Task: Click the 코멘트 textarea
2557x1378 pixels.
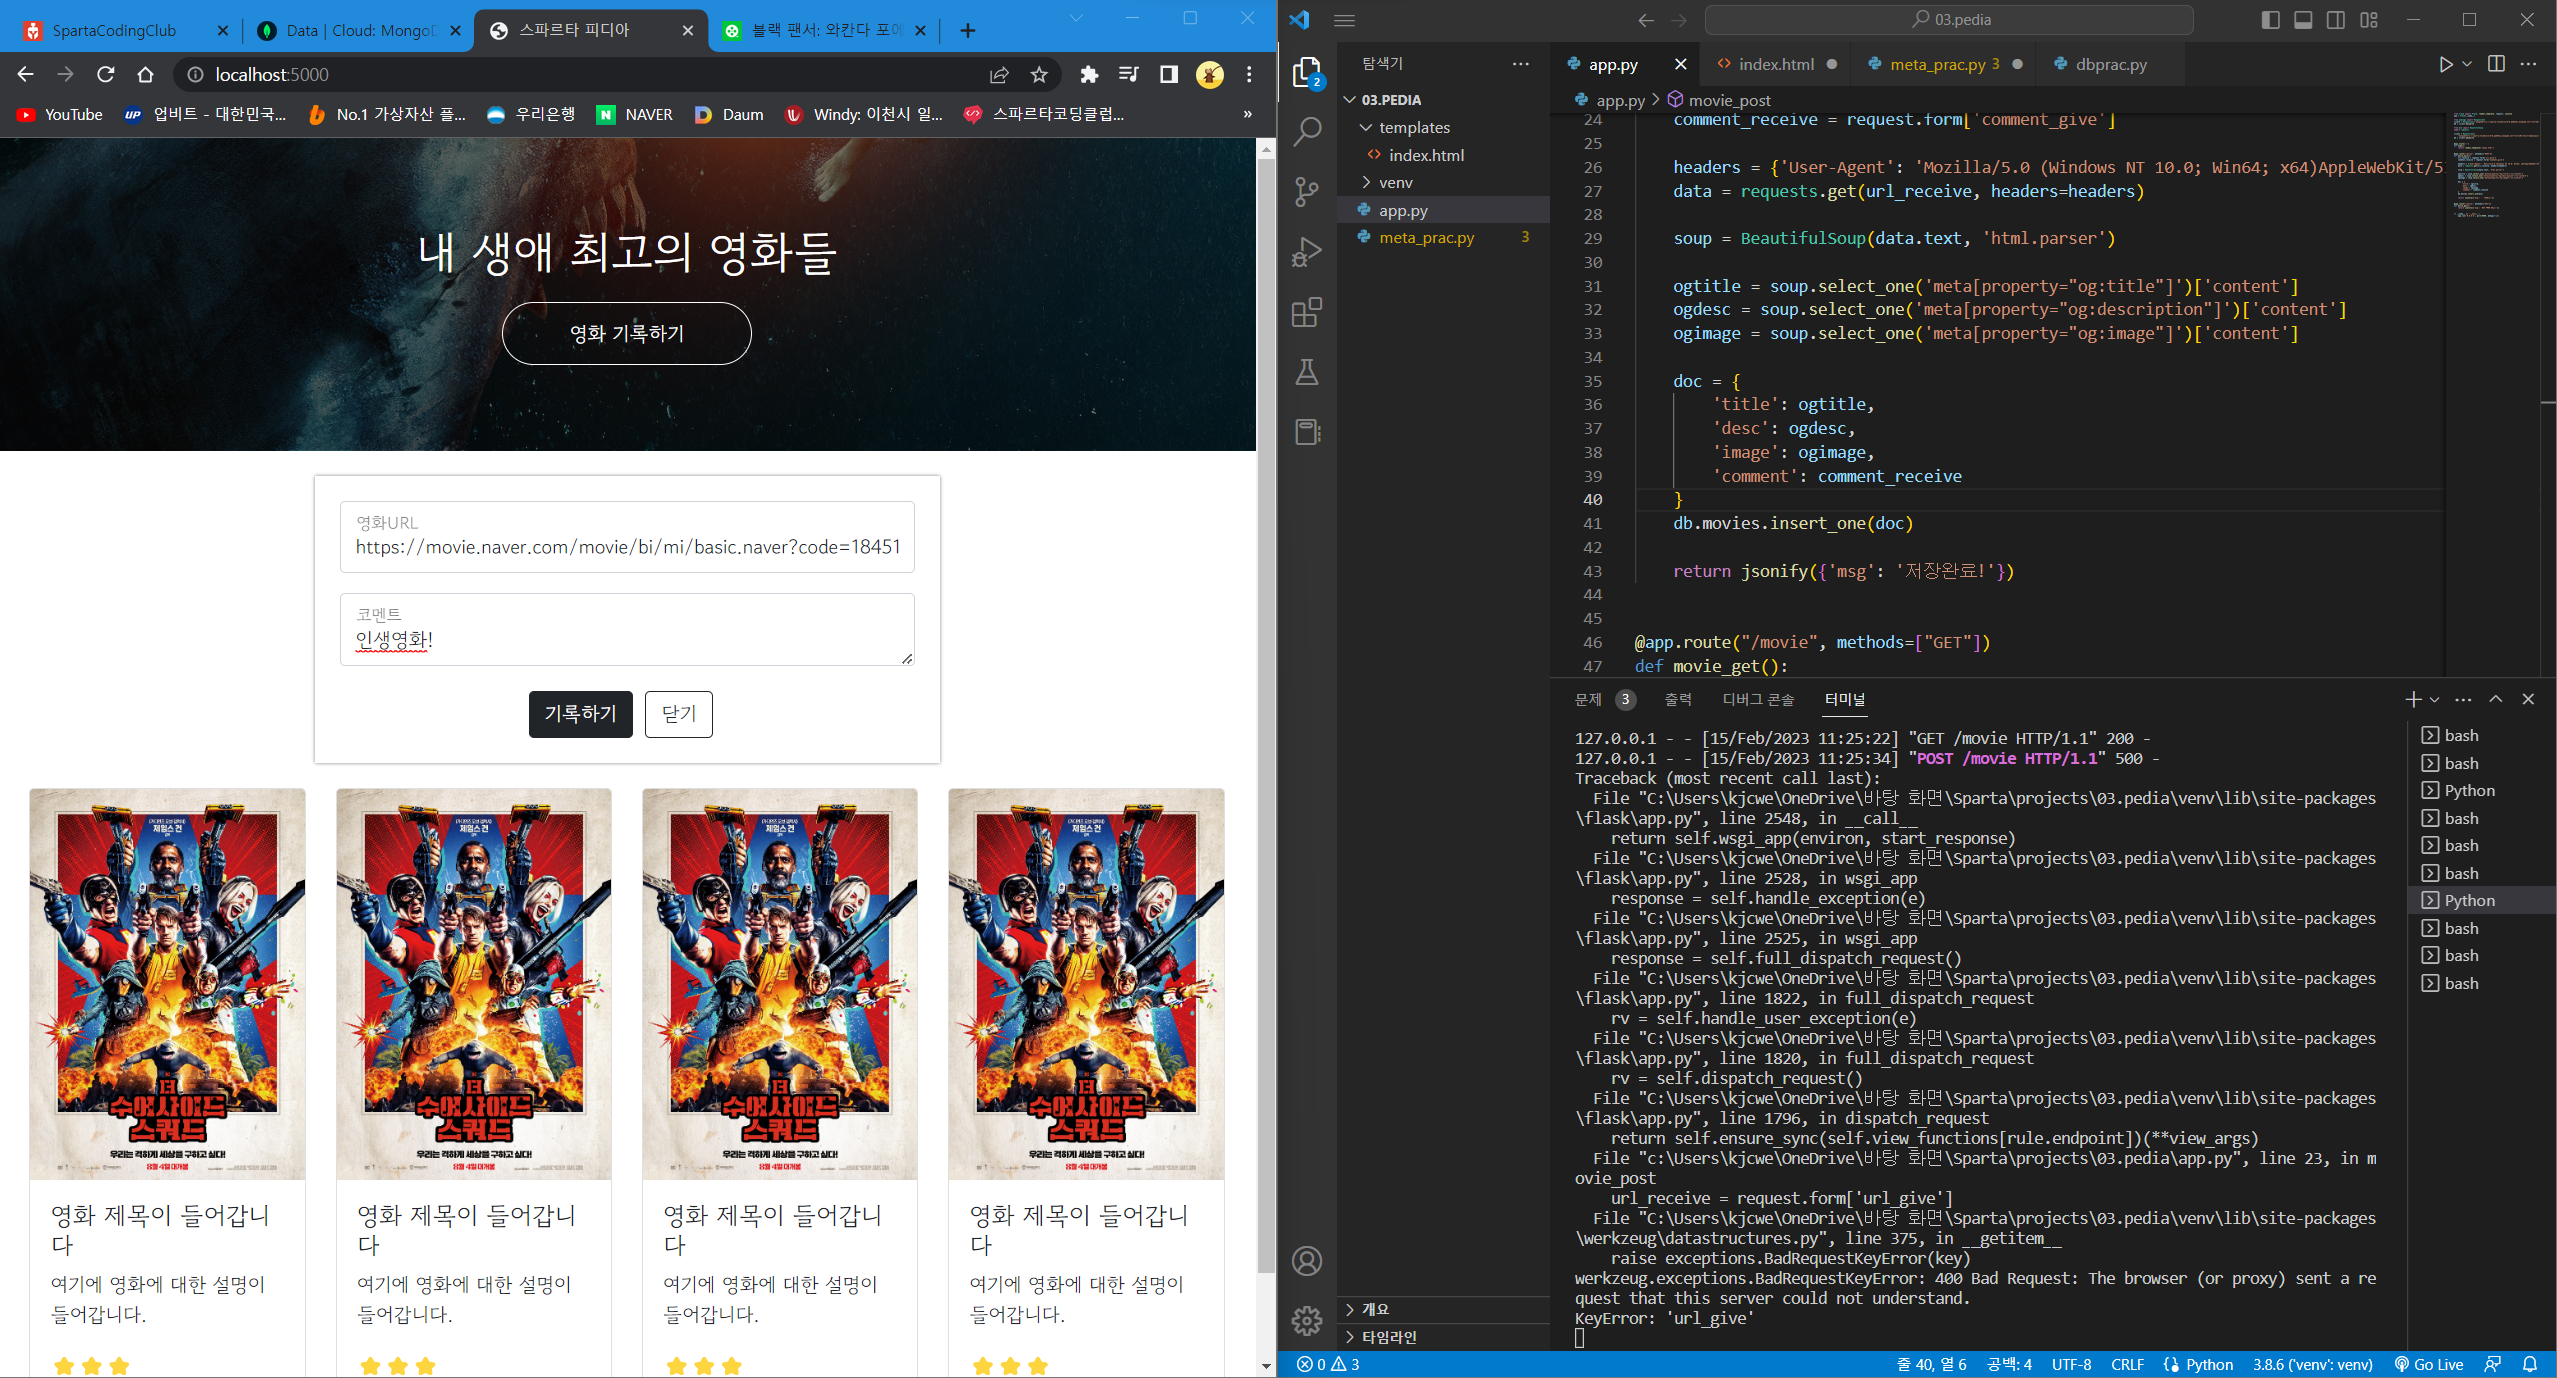Action: (627, 630)
